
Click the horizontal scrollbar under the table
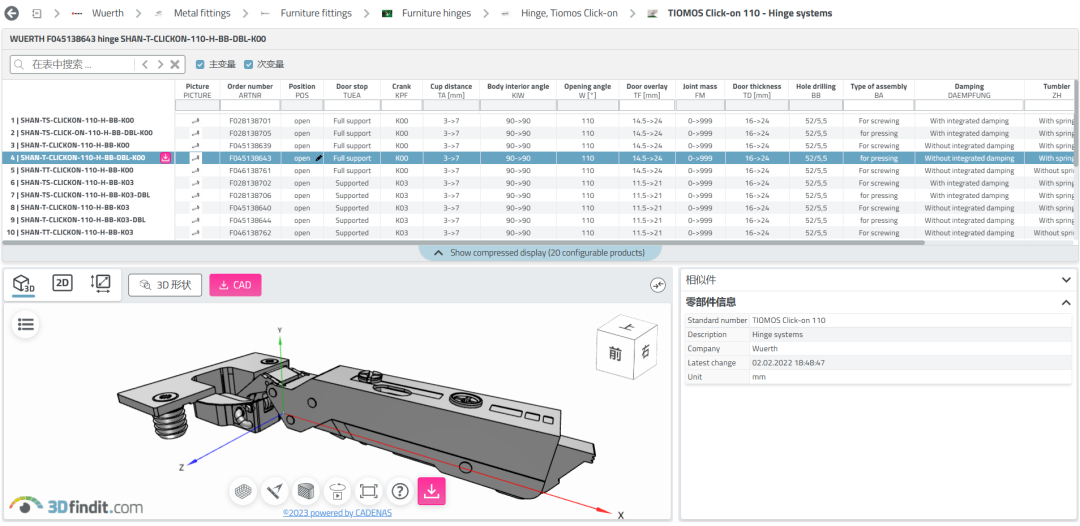coord(463,242)
